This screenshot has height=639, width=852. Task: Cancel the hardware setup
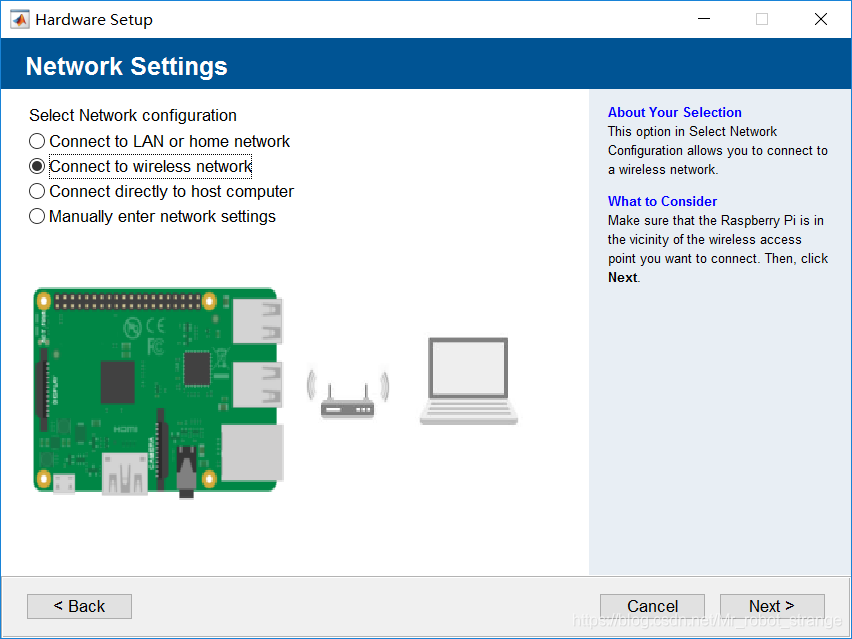click(652, 606)
